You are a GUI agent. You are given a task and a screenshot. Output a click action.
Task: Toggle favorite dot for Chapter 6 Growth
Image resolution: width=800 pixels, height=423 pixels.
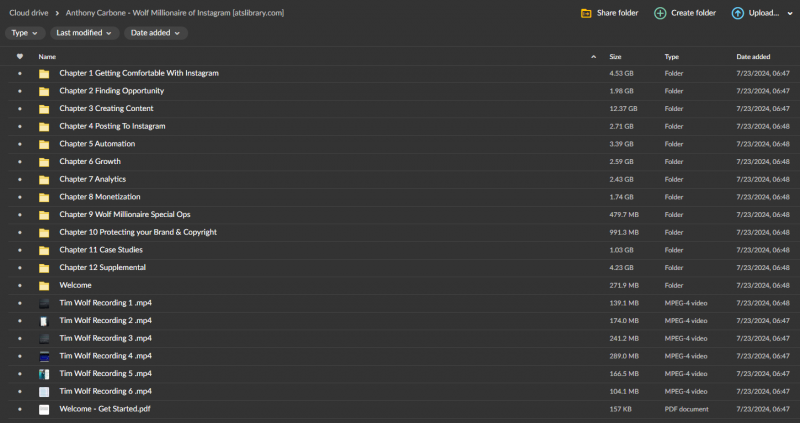click(20, 162)
